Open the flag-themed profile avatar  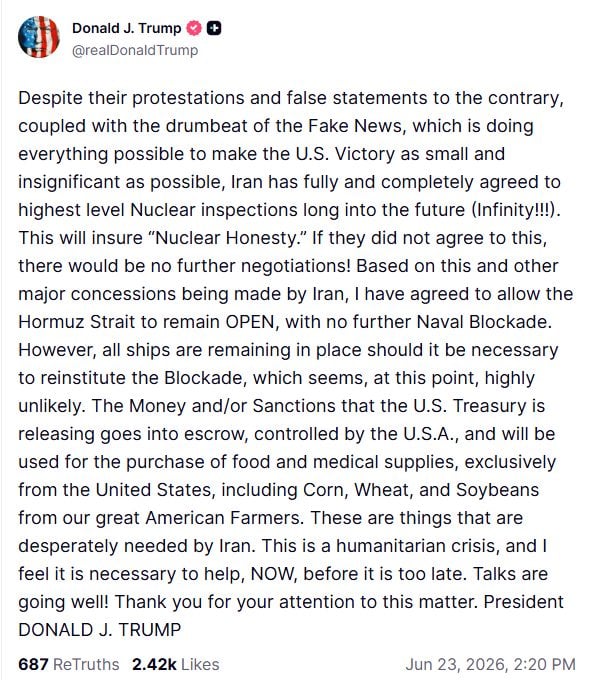tap(39, 37)
